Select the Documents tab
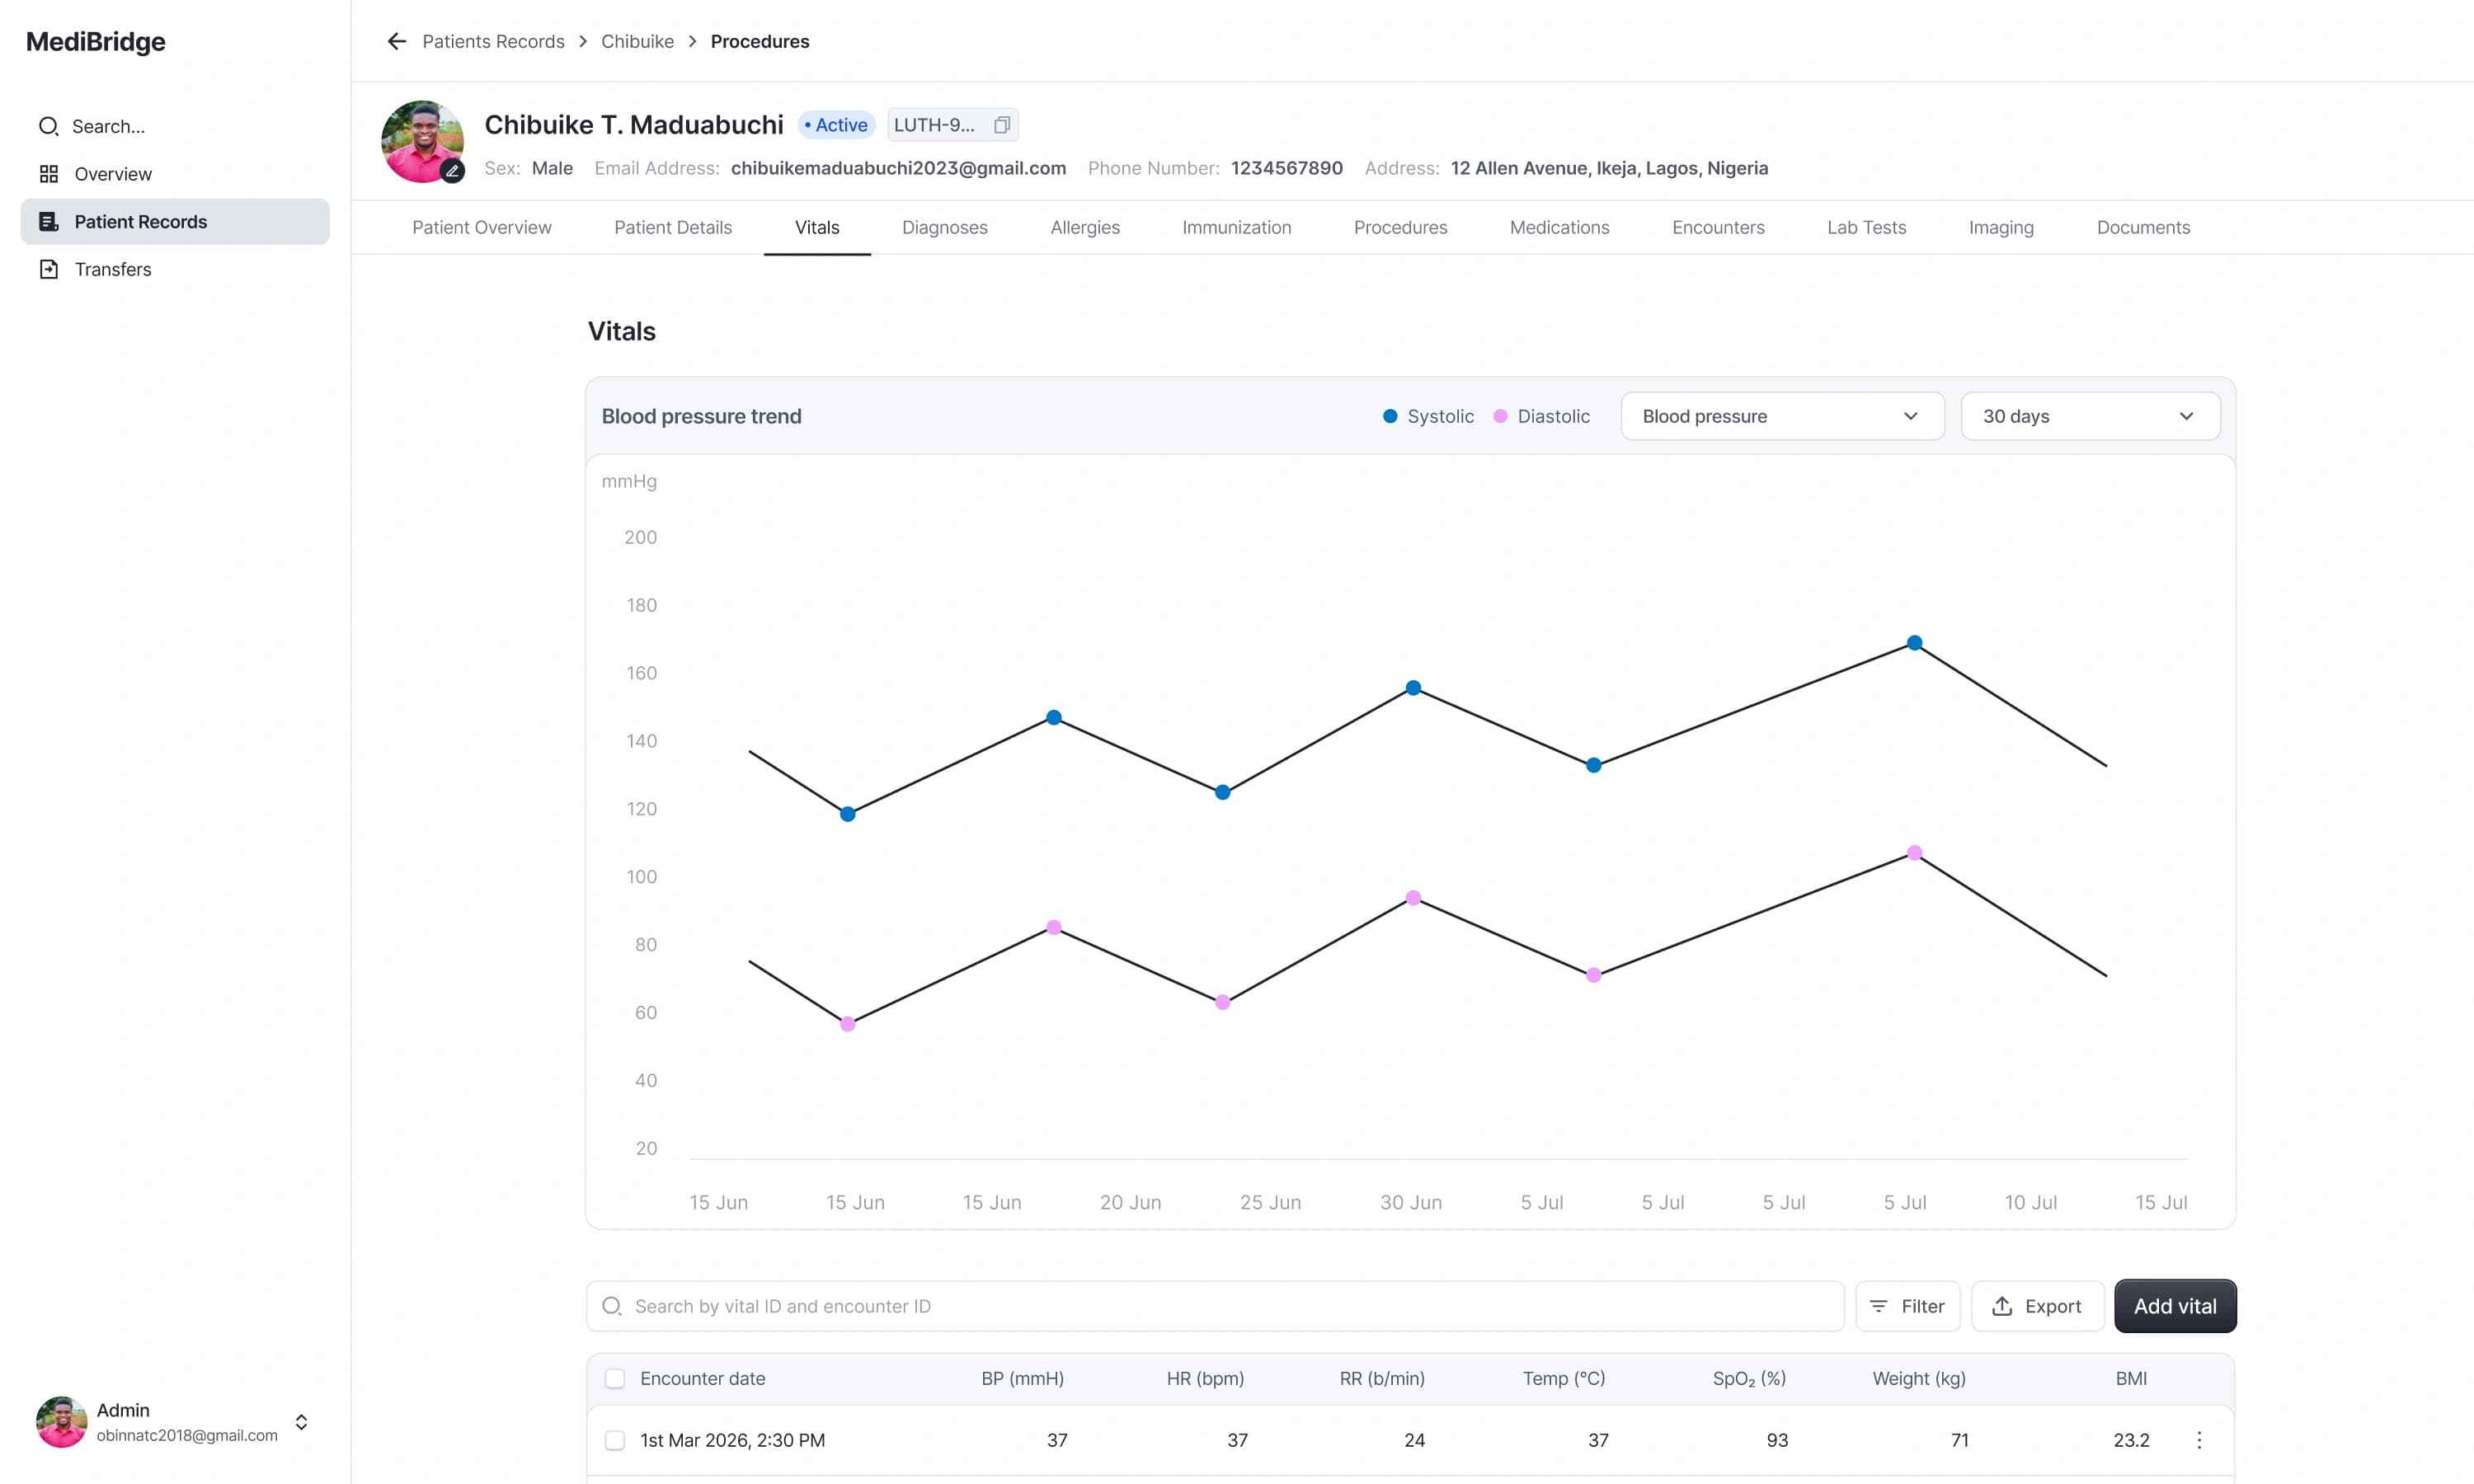Screen dimensions: 2474x1484 tap(2143, 227)
